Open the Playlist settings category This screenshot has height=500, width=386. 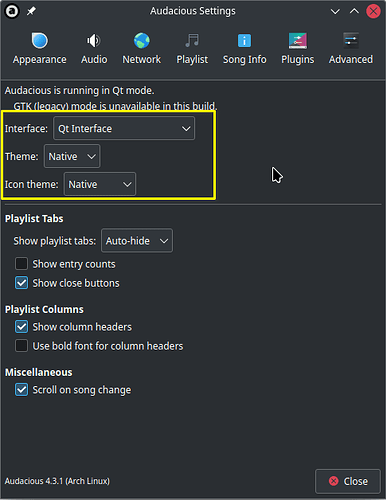(x=192, y=49)
